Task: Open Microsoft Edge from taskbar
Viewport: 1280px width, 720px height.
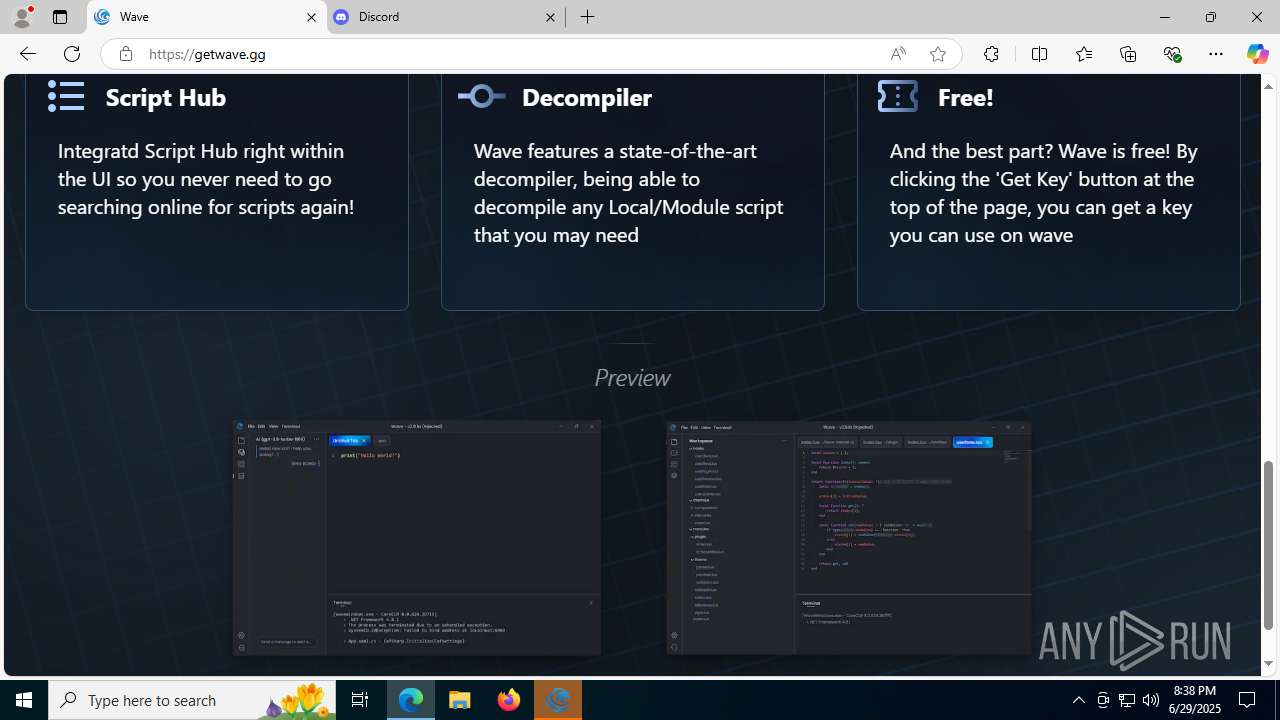Action: [411, 700]
